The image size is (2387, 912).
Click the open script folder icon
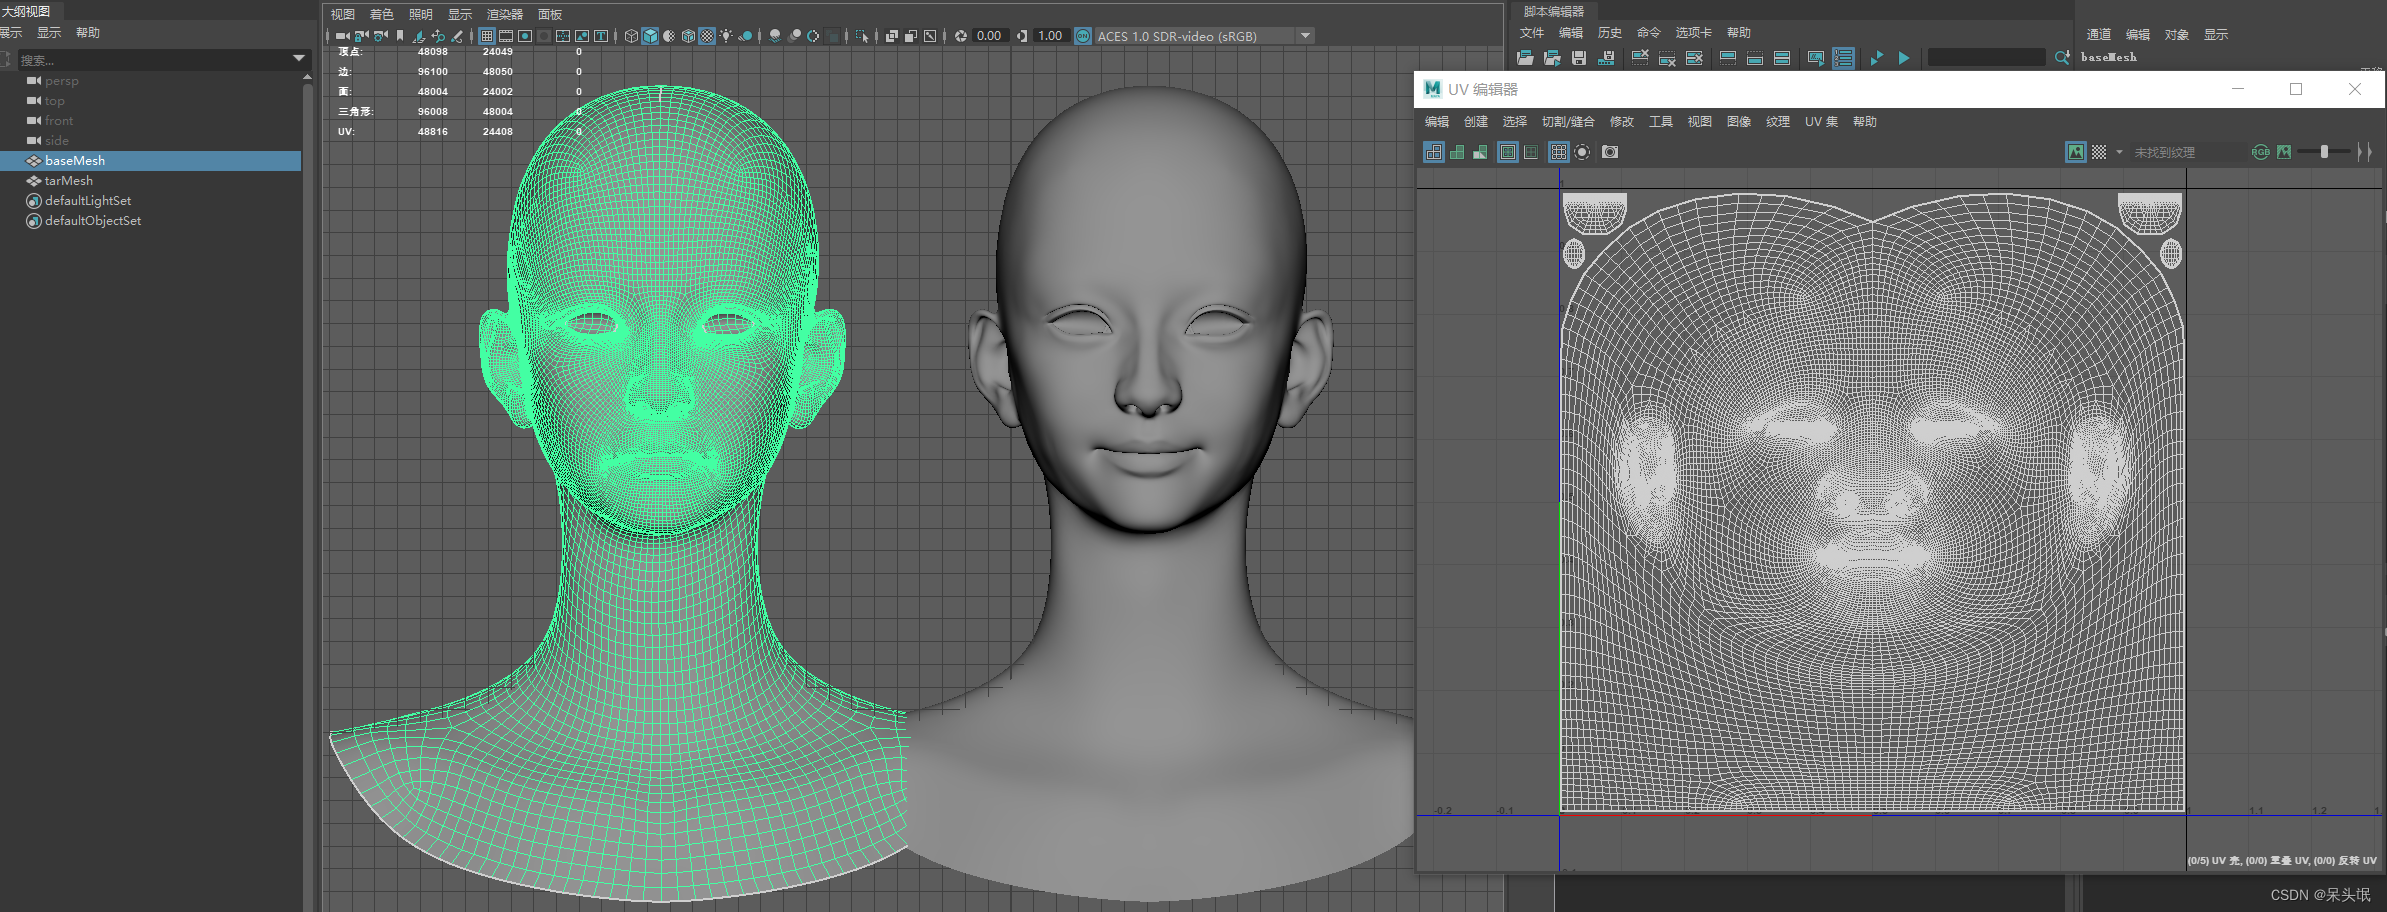1524,58
